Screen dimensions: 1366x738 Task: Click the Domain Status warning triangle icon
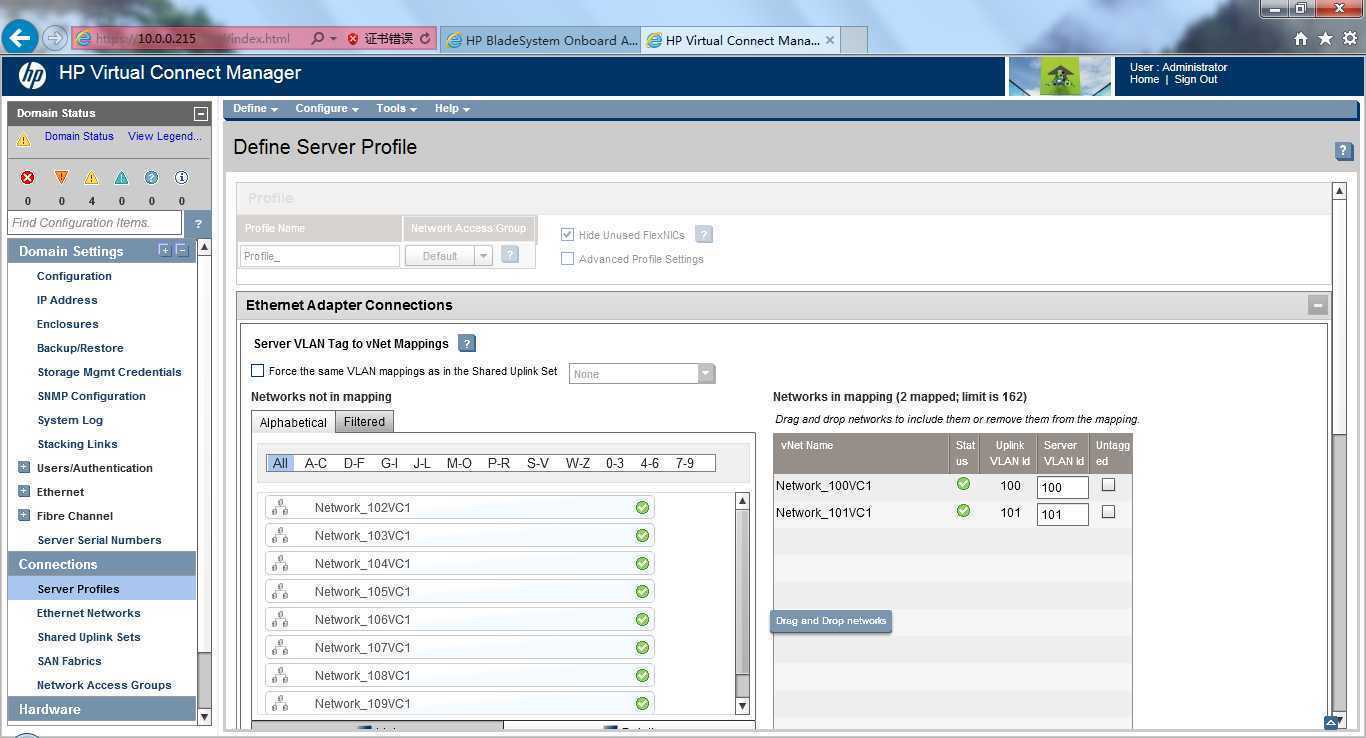tap(23, 140)
